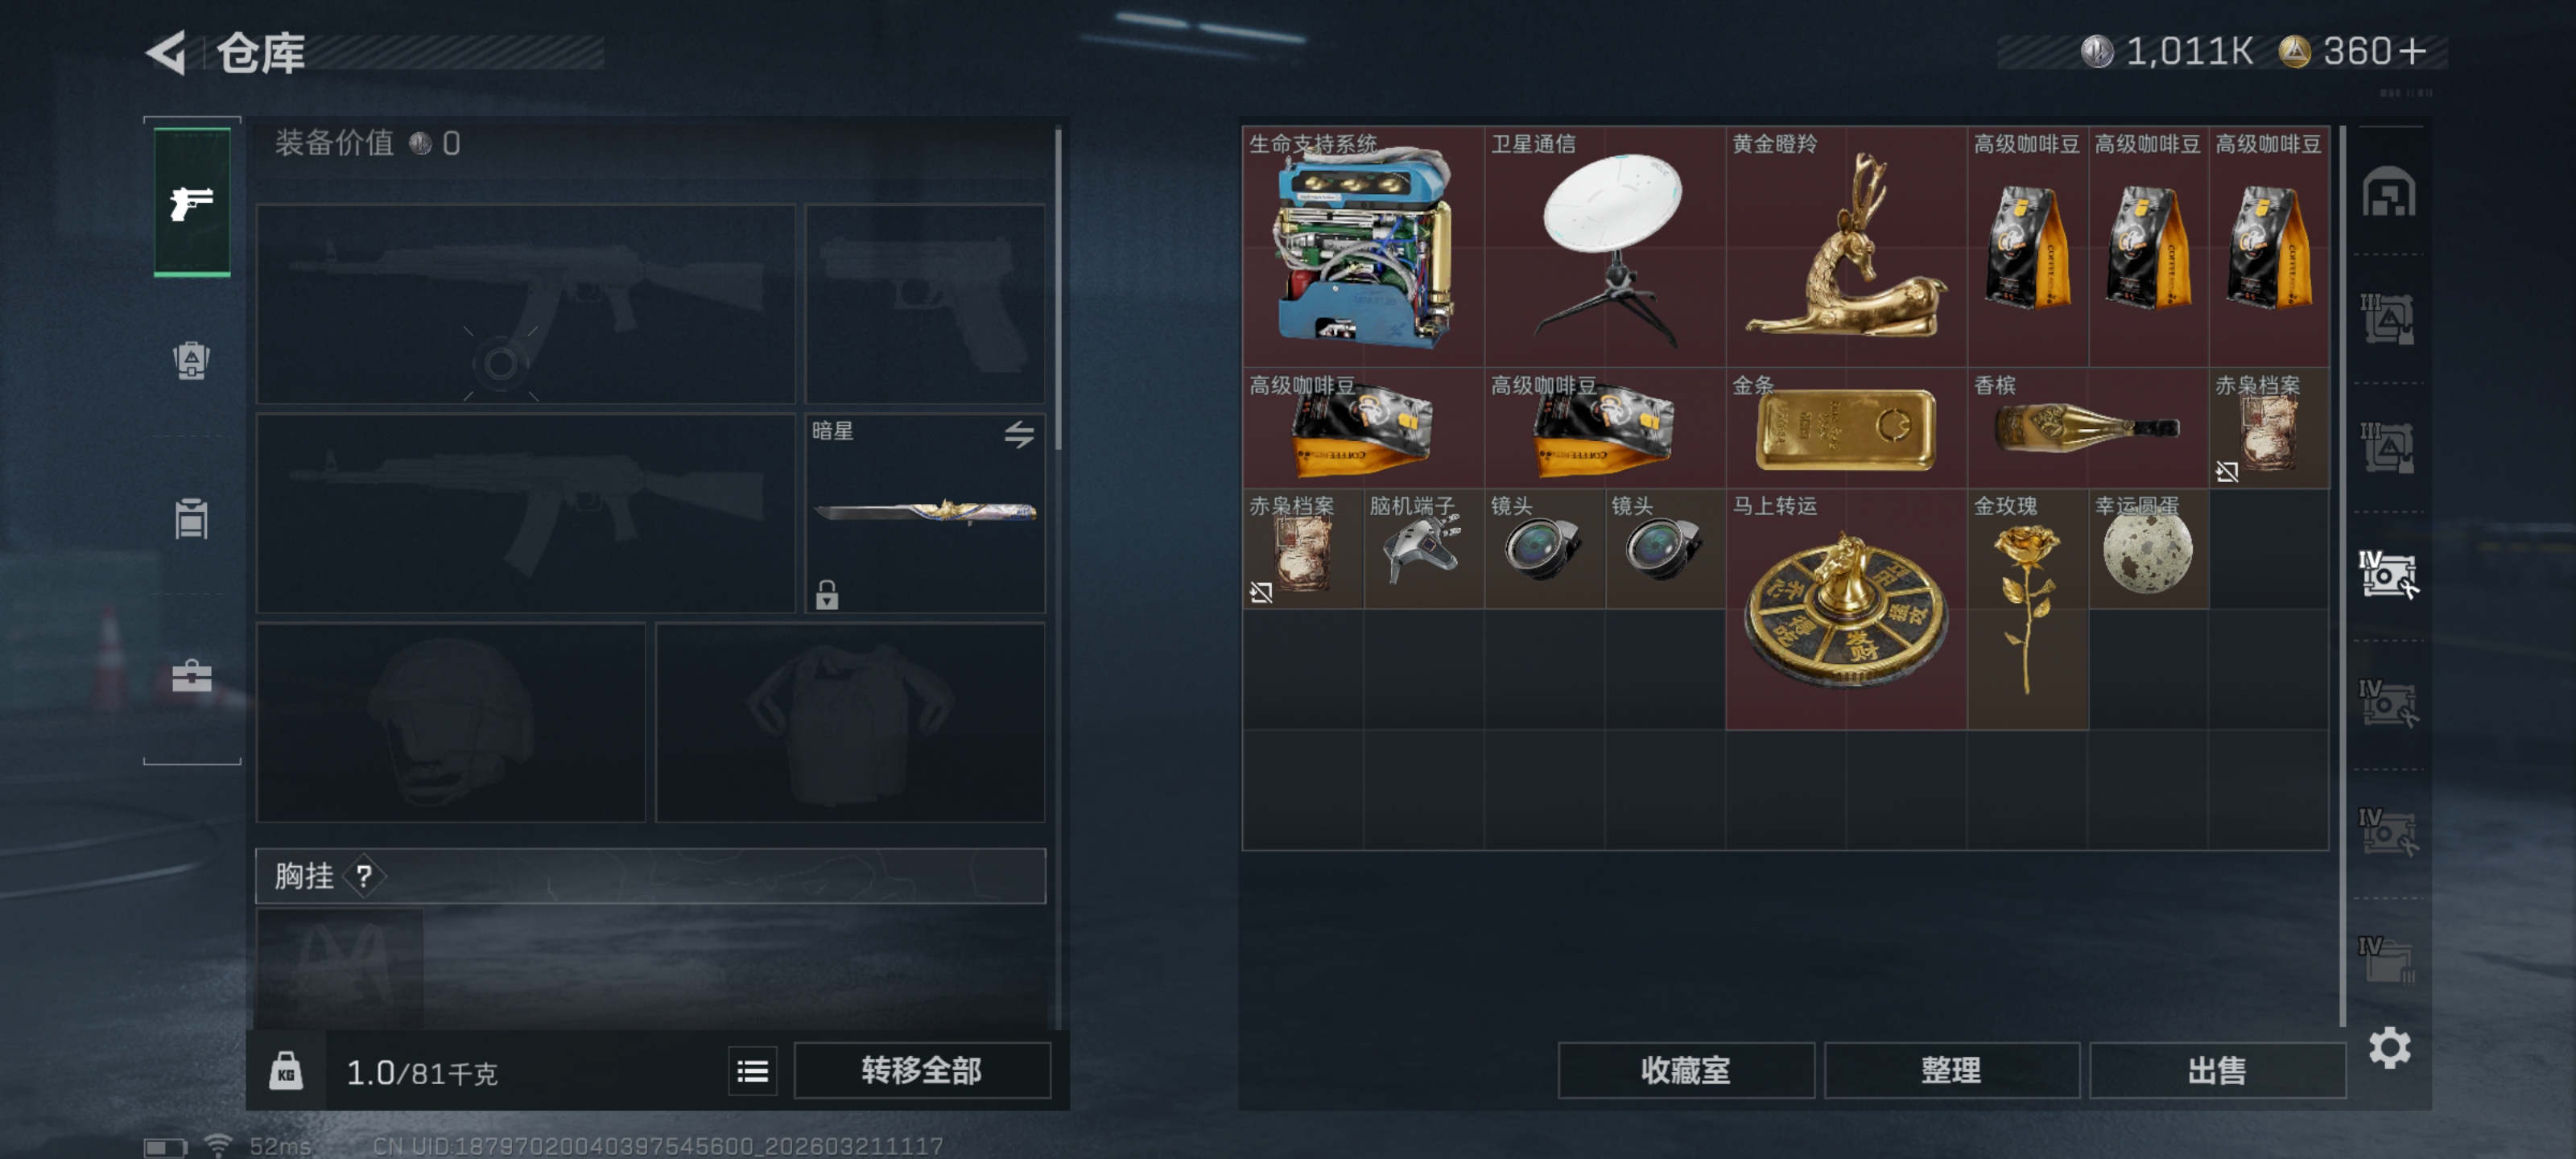Open the 收藏室 collection room button
This screenshot has height=1159, width=2576.
pos(1685,1071)
